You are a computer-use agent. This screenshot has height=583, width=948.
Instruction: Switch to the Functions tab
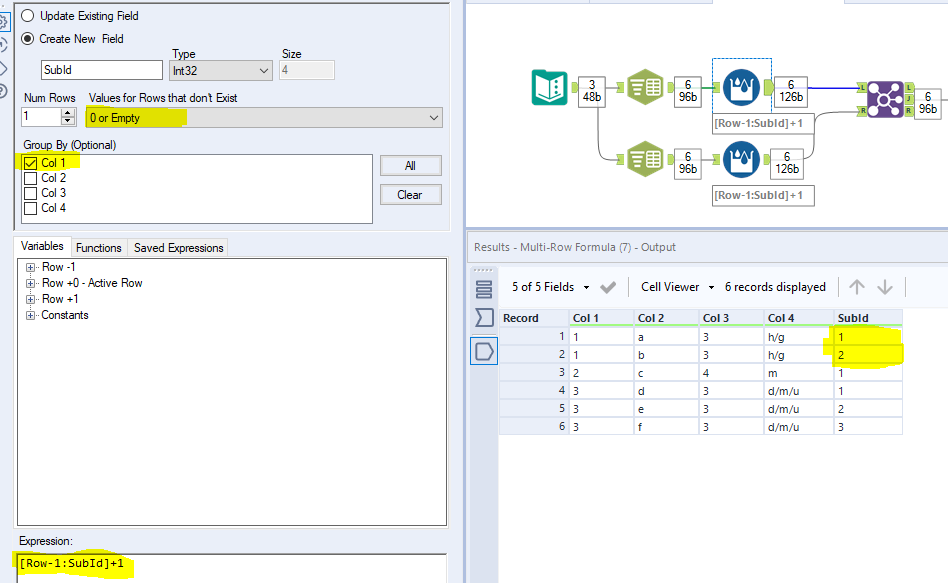coord(98,247)
